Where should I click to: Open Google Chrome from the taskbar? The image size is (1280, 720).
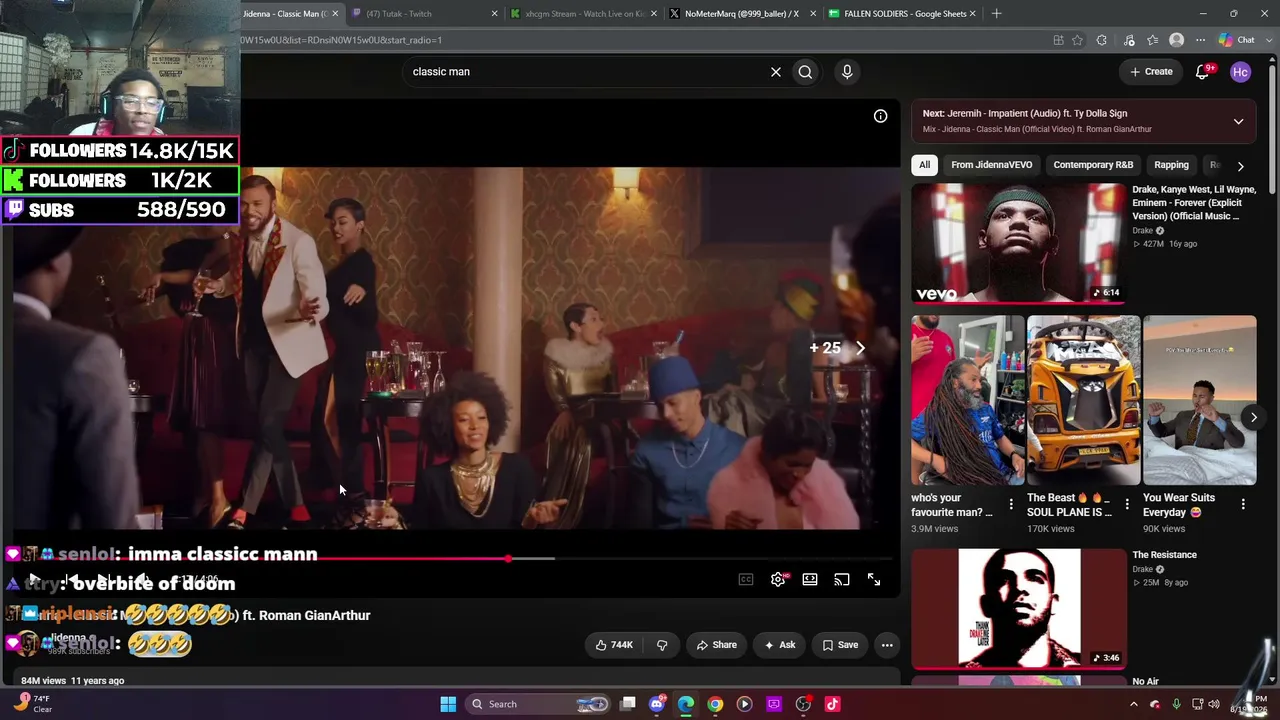(x=715, y=704)
